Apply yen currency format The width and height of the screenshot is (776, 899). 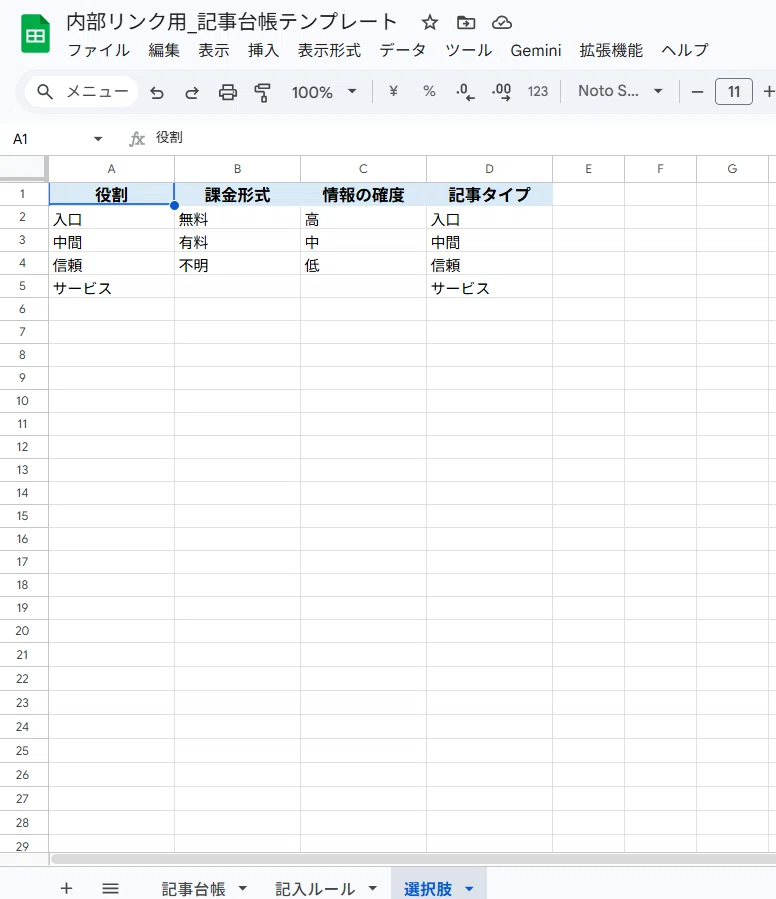393,91
